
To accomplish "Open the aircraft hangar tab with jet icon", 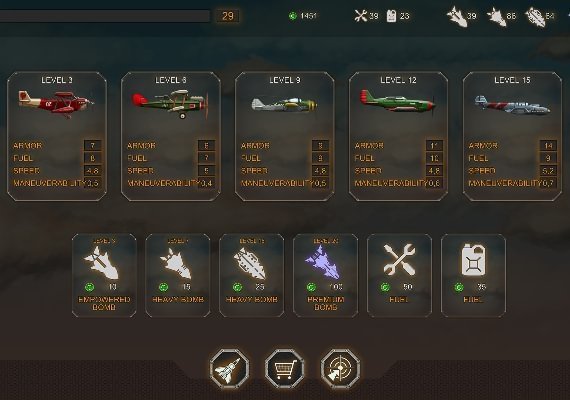I will [x=229, y=369].
